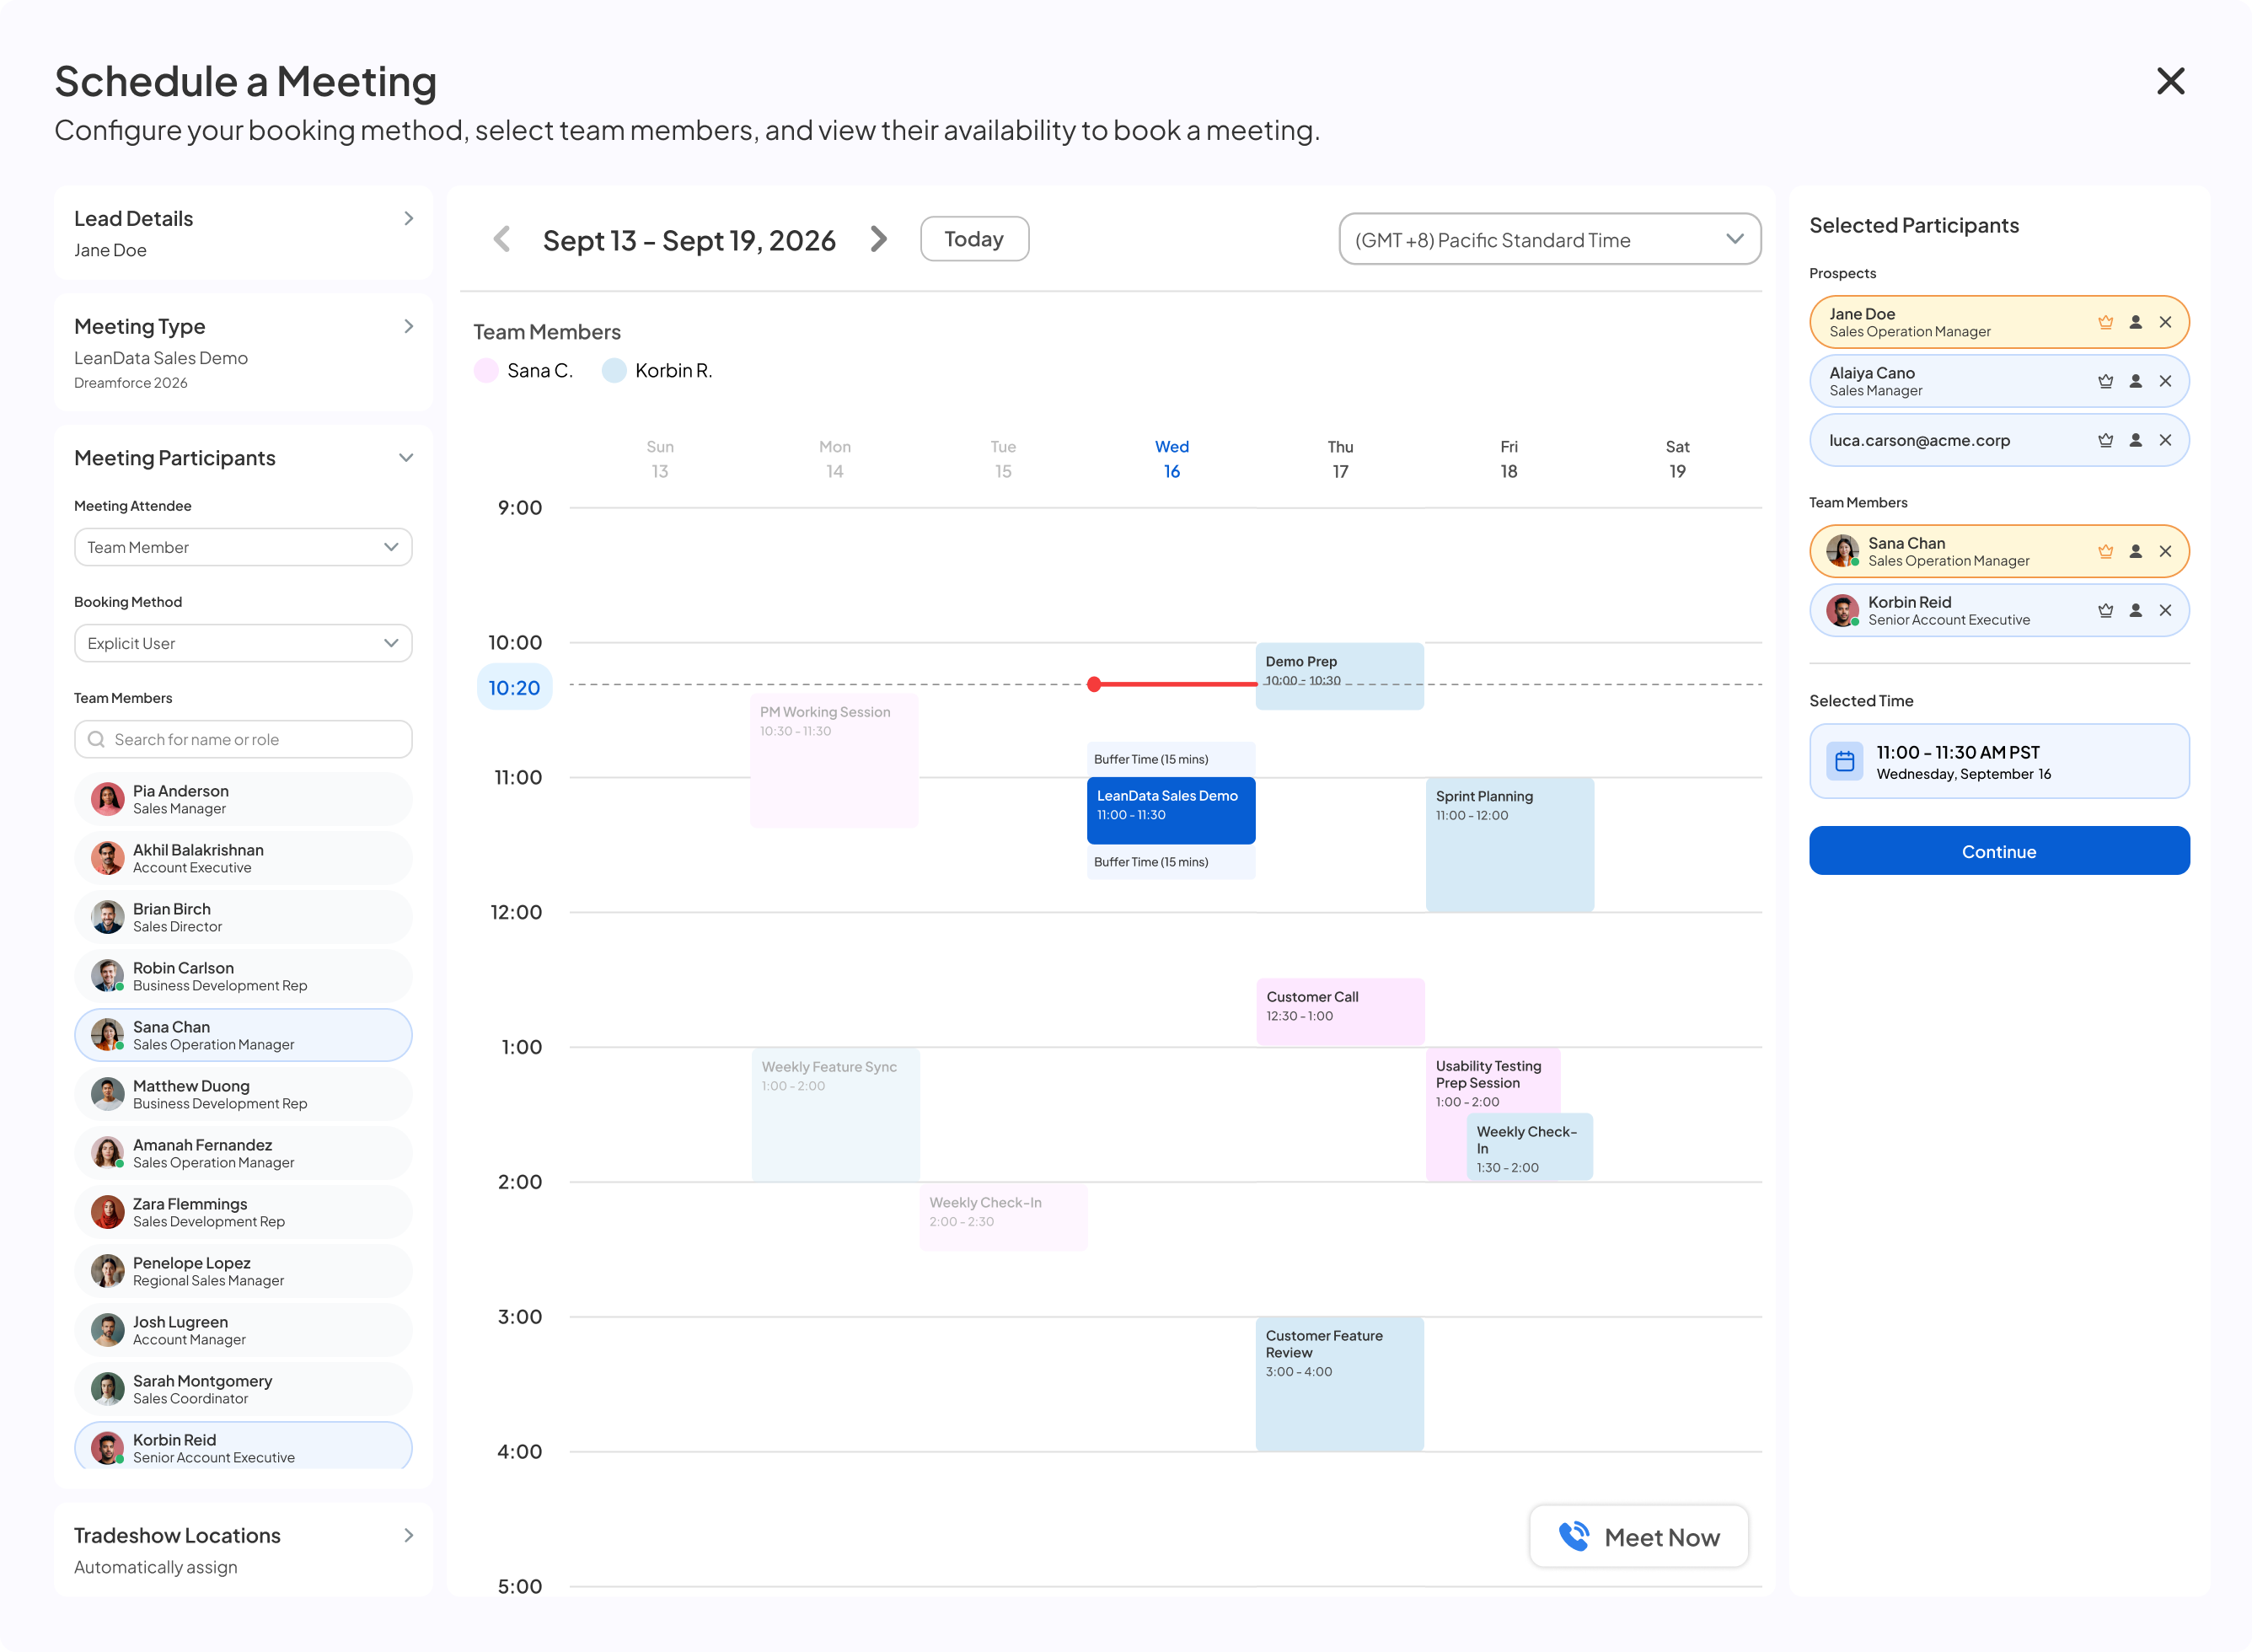This screenshot has height=1652, width=2252.
Task: Open the Booking Method Explicit User dropdown
Action: click(x=243, y=643)
